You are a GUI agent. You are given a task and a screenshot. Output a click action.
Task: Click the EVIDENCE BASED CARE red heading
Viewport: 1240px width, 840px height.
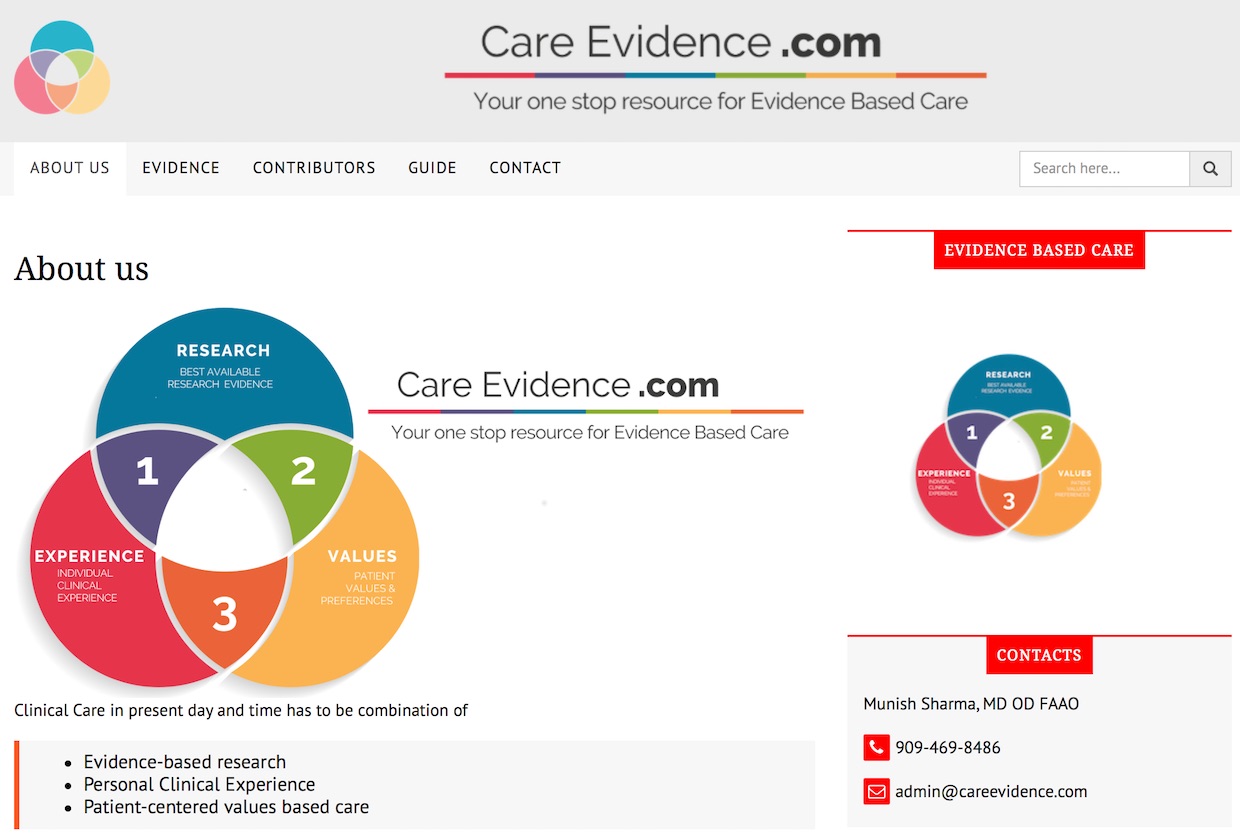[1039, 250]
